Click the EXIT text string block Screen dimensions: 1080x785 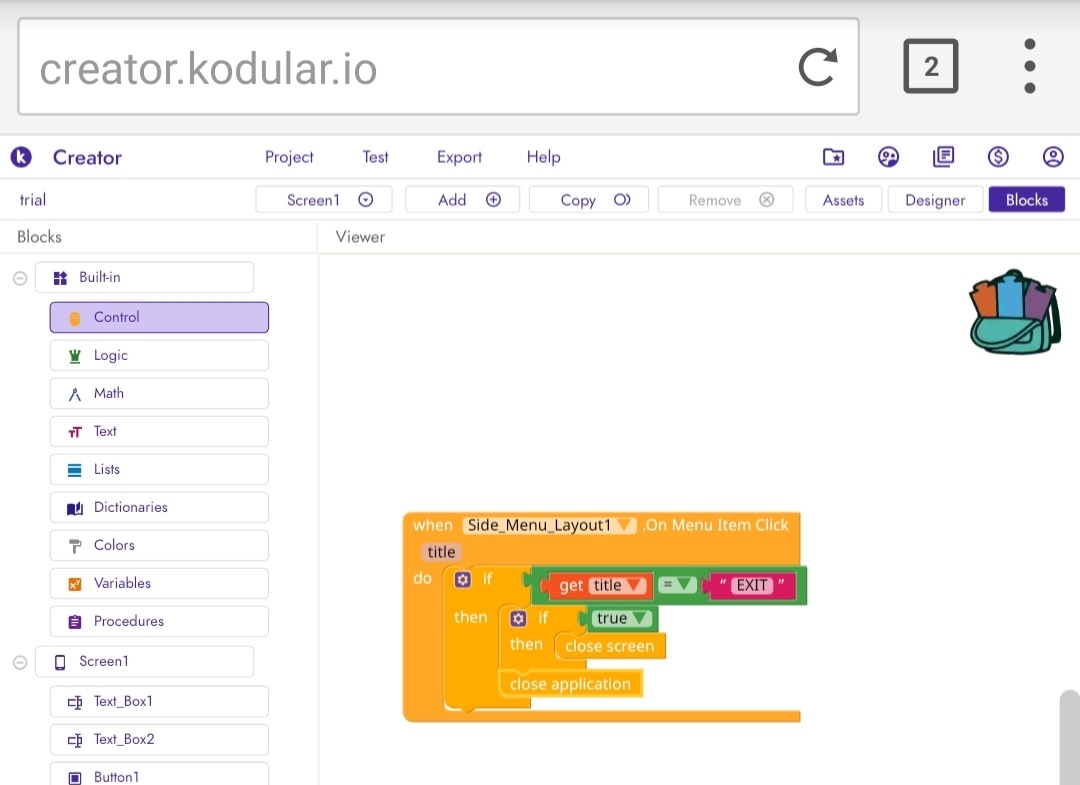pyautogui.click(x=752, y=585)
